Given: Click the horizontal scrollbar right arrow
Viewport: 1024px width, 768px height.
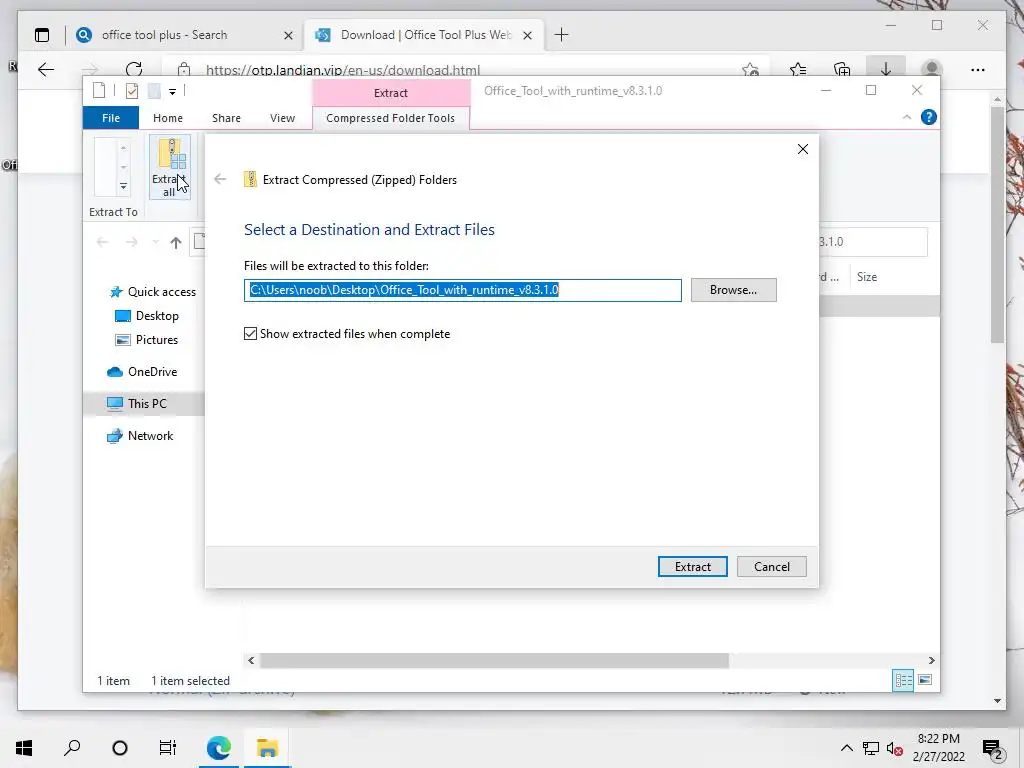Looking at the screenshot, I should (931, 660).
